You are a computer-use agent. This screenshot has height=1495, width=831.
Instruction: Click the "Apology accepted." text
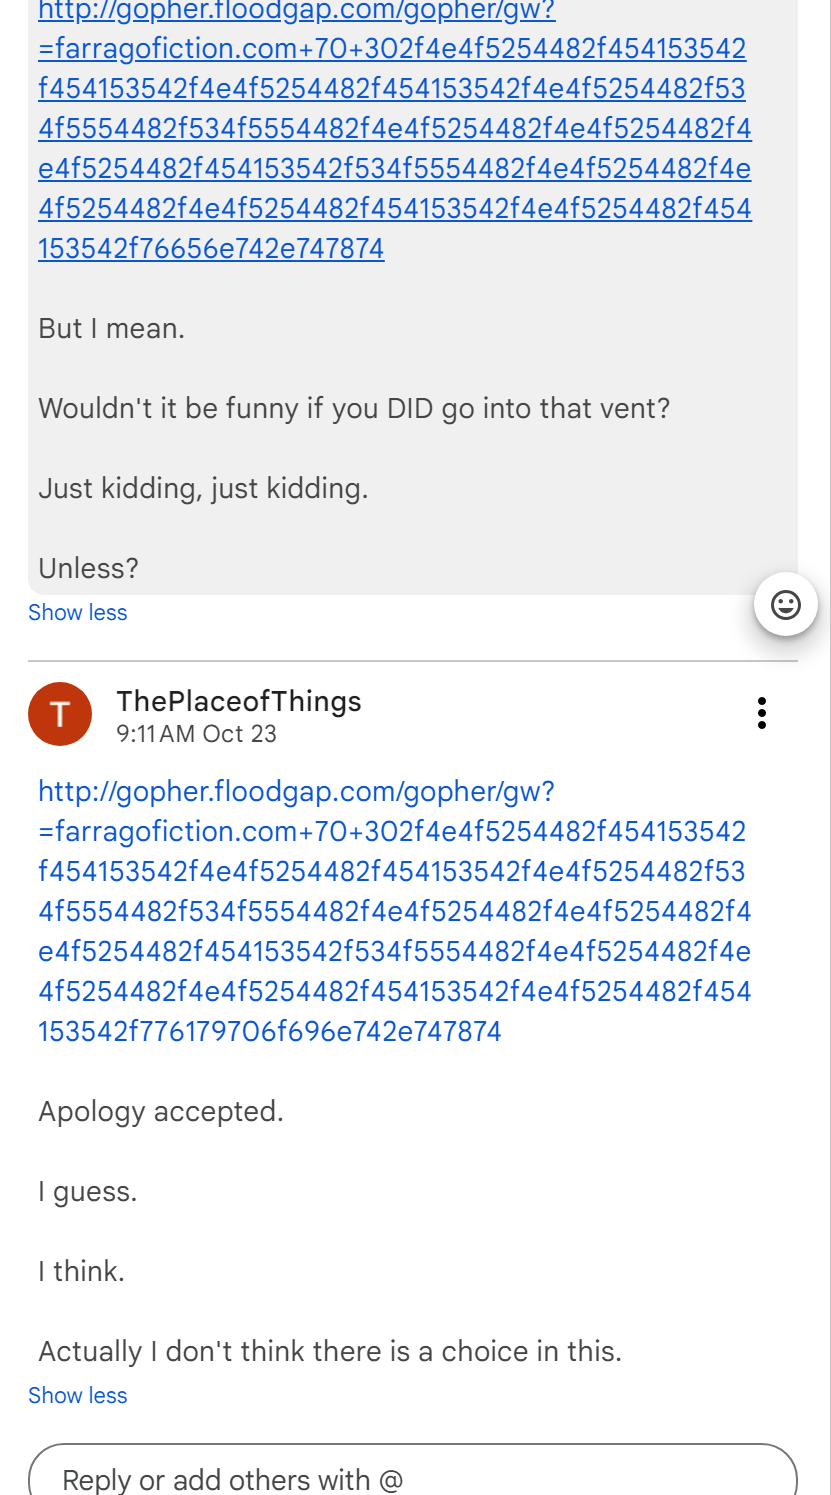tap(161, 1112)
